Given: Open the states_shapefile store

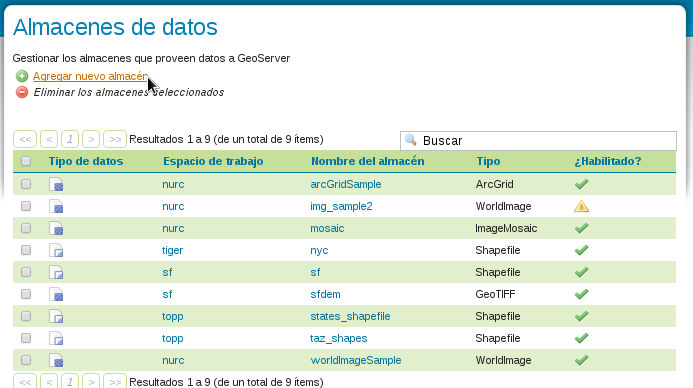Looking at the screenshot, I should click(350, 316).
